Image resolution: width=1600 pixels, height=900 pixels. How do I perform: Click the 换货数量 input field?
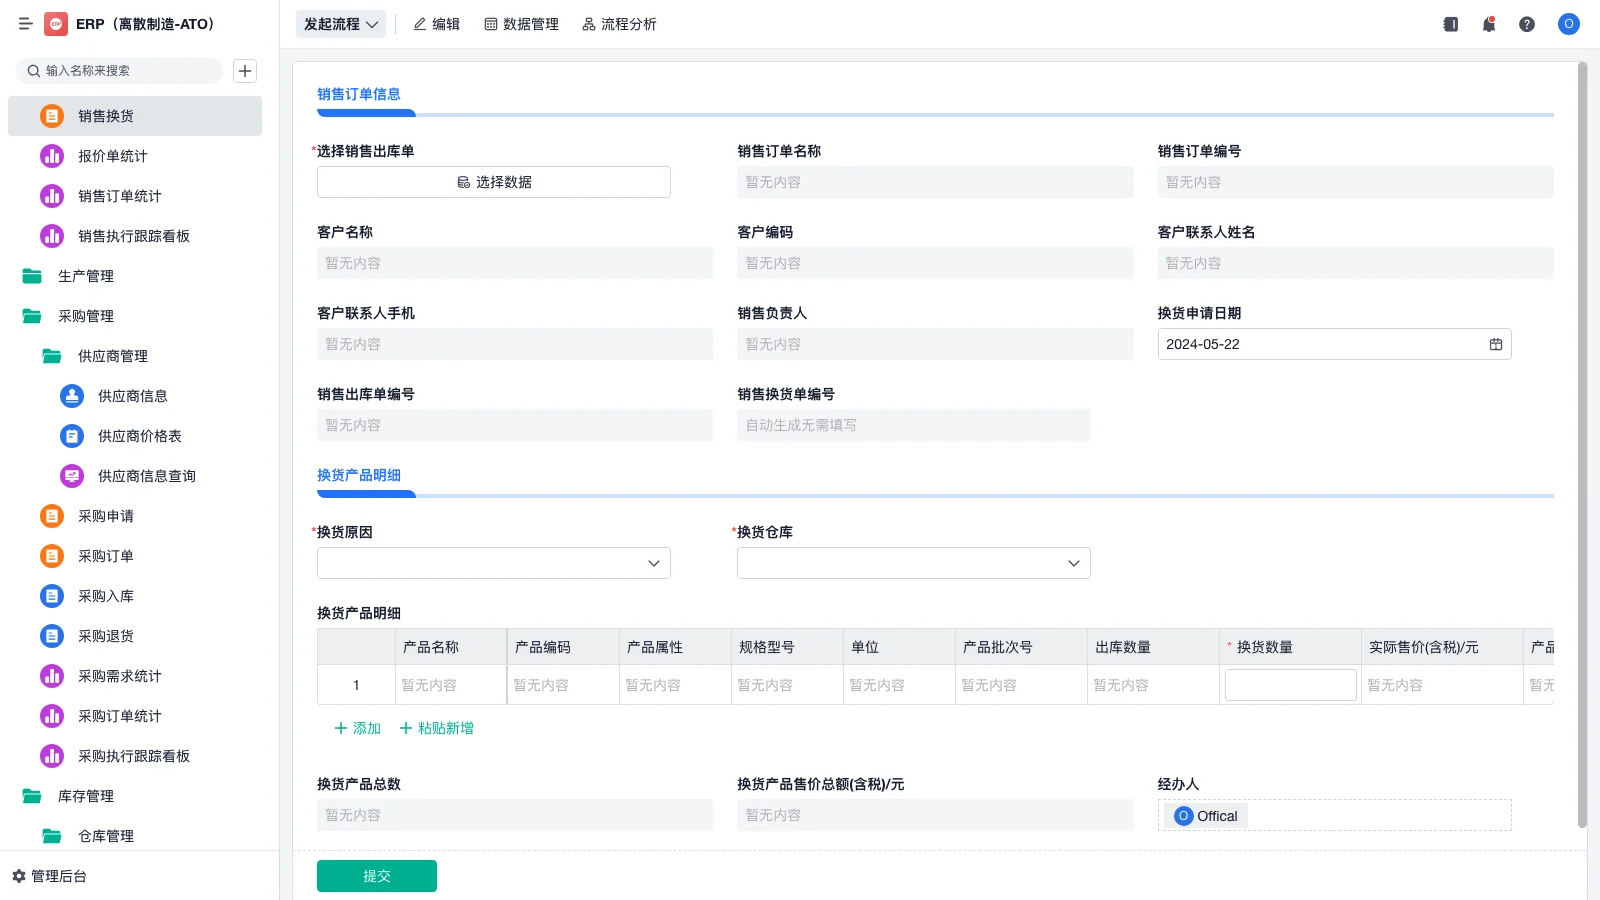(x=1290, y=684)
